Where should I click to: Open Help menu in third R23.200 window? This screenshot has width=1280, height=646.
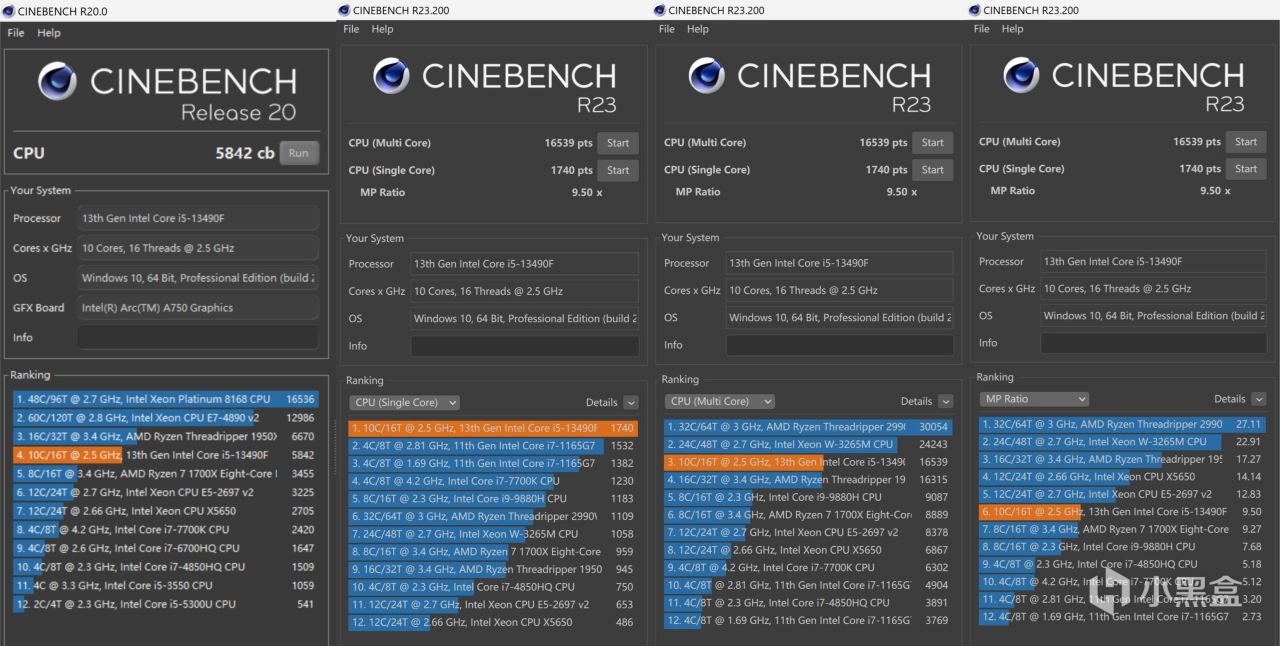(1012, 29)
